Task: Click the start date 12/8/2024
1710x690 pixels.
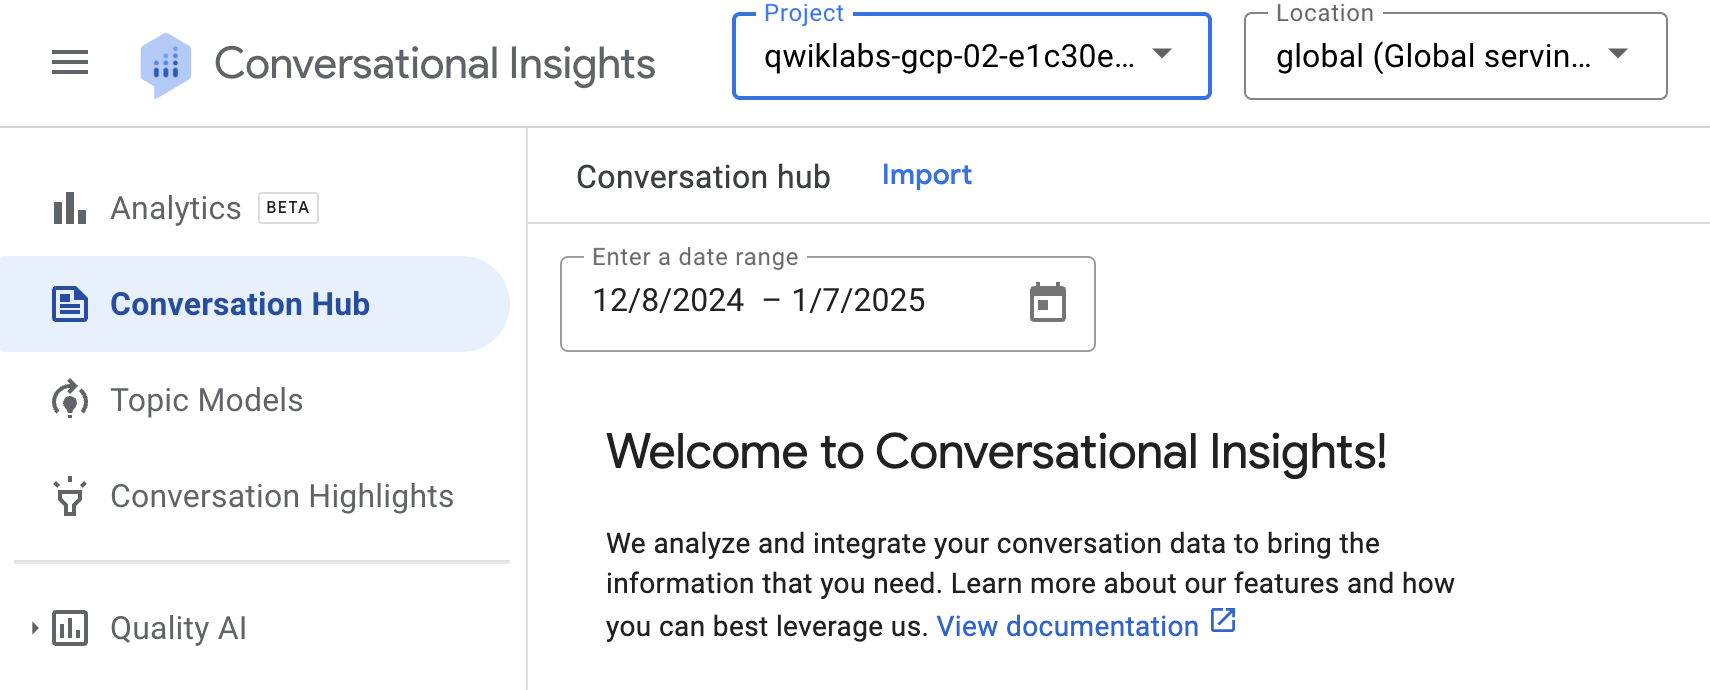Action: click(669, 300)
